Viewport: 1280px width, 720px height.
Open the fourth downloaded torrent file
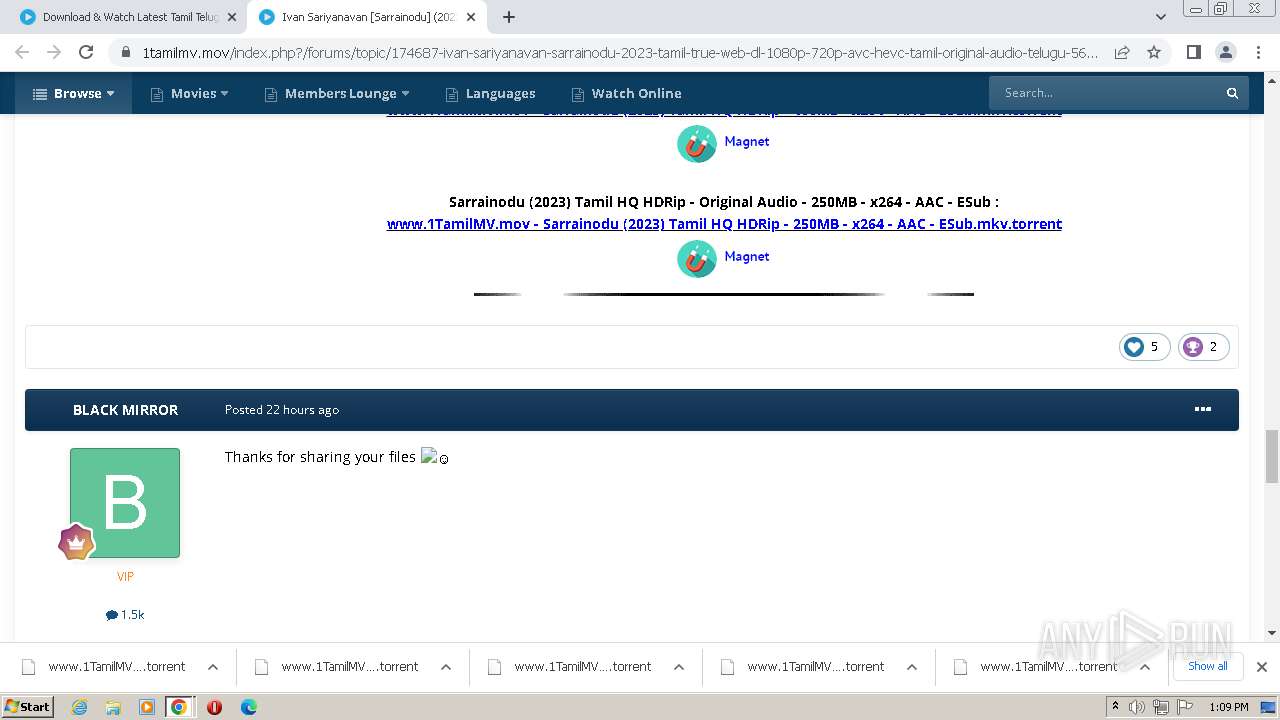[803, 667]
